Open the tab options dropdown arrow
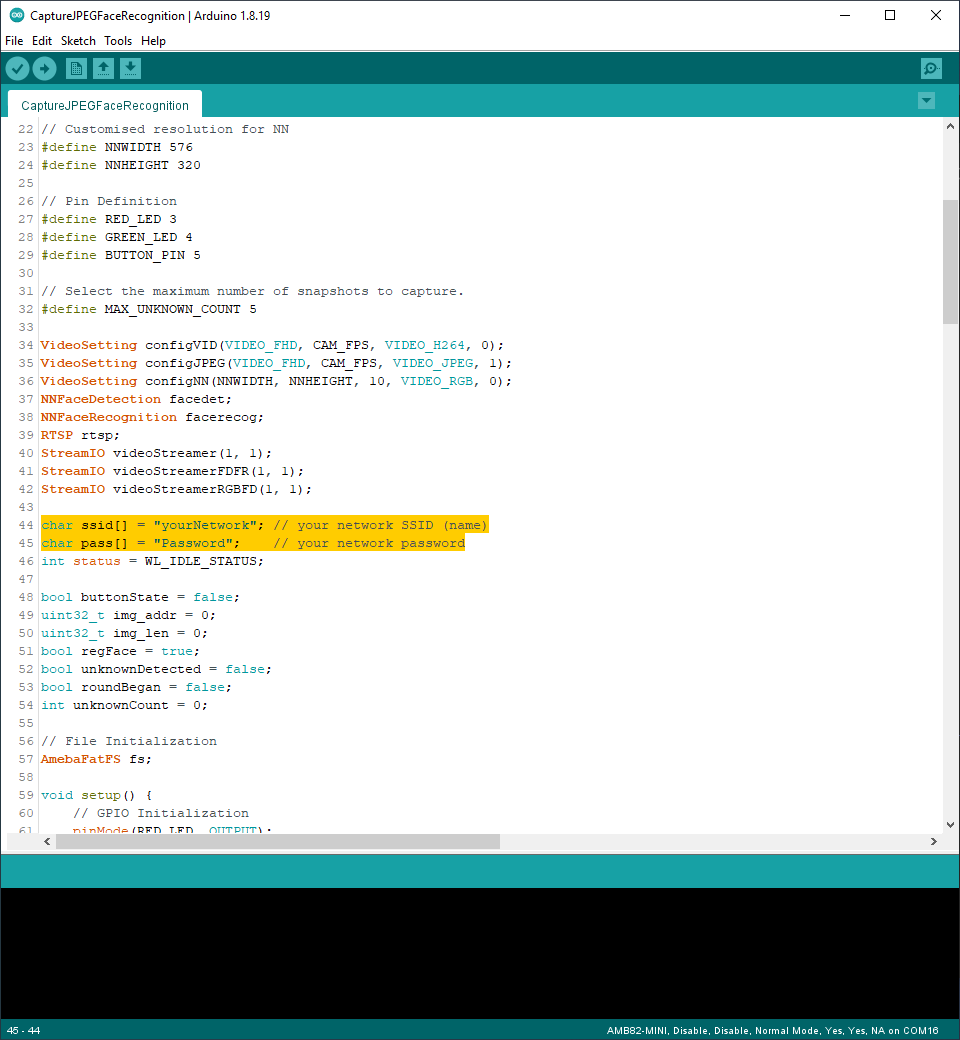Image resolution: width=960 pixels, height=1040 pixels. [x=926, y=100]
